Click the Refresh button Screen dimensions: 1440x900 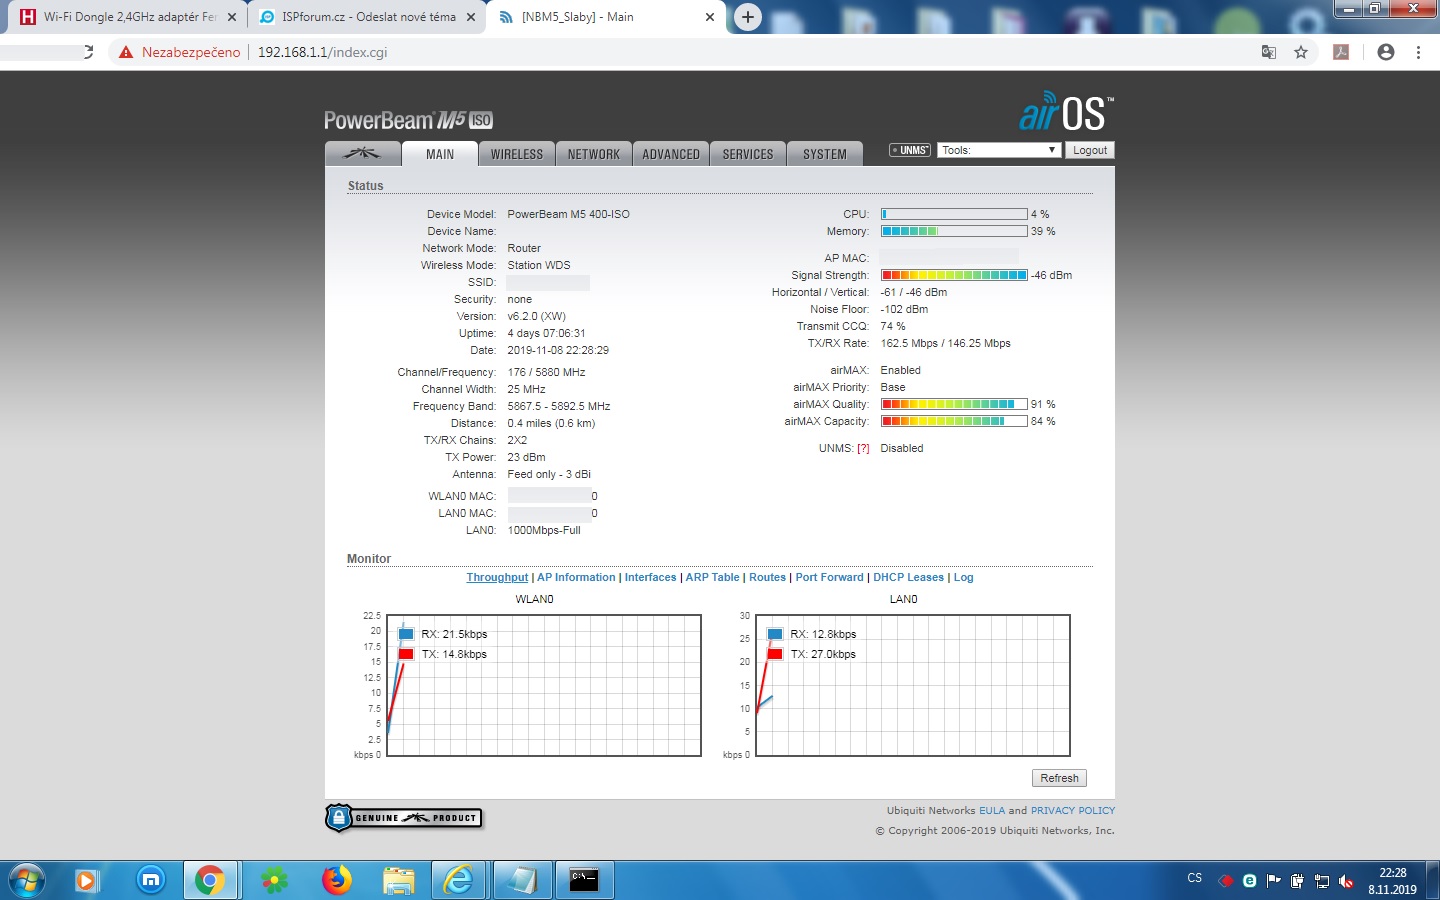1059,778
